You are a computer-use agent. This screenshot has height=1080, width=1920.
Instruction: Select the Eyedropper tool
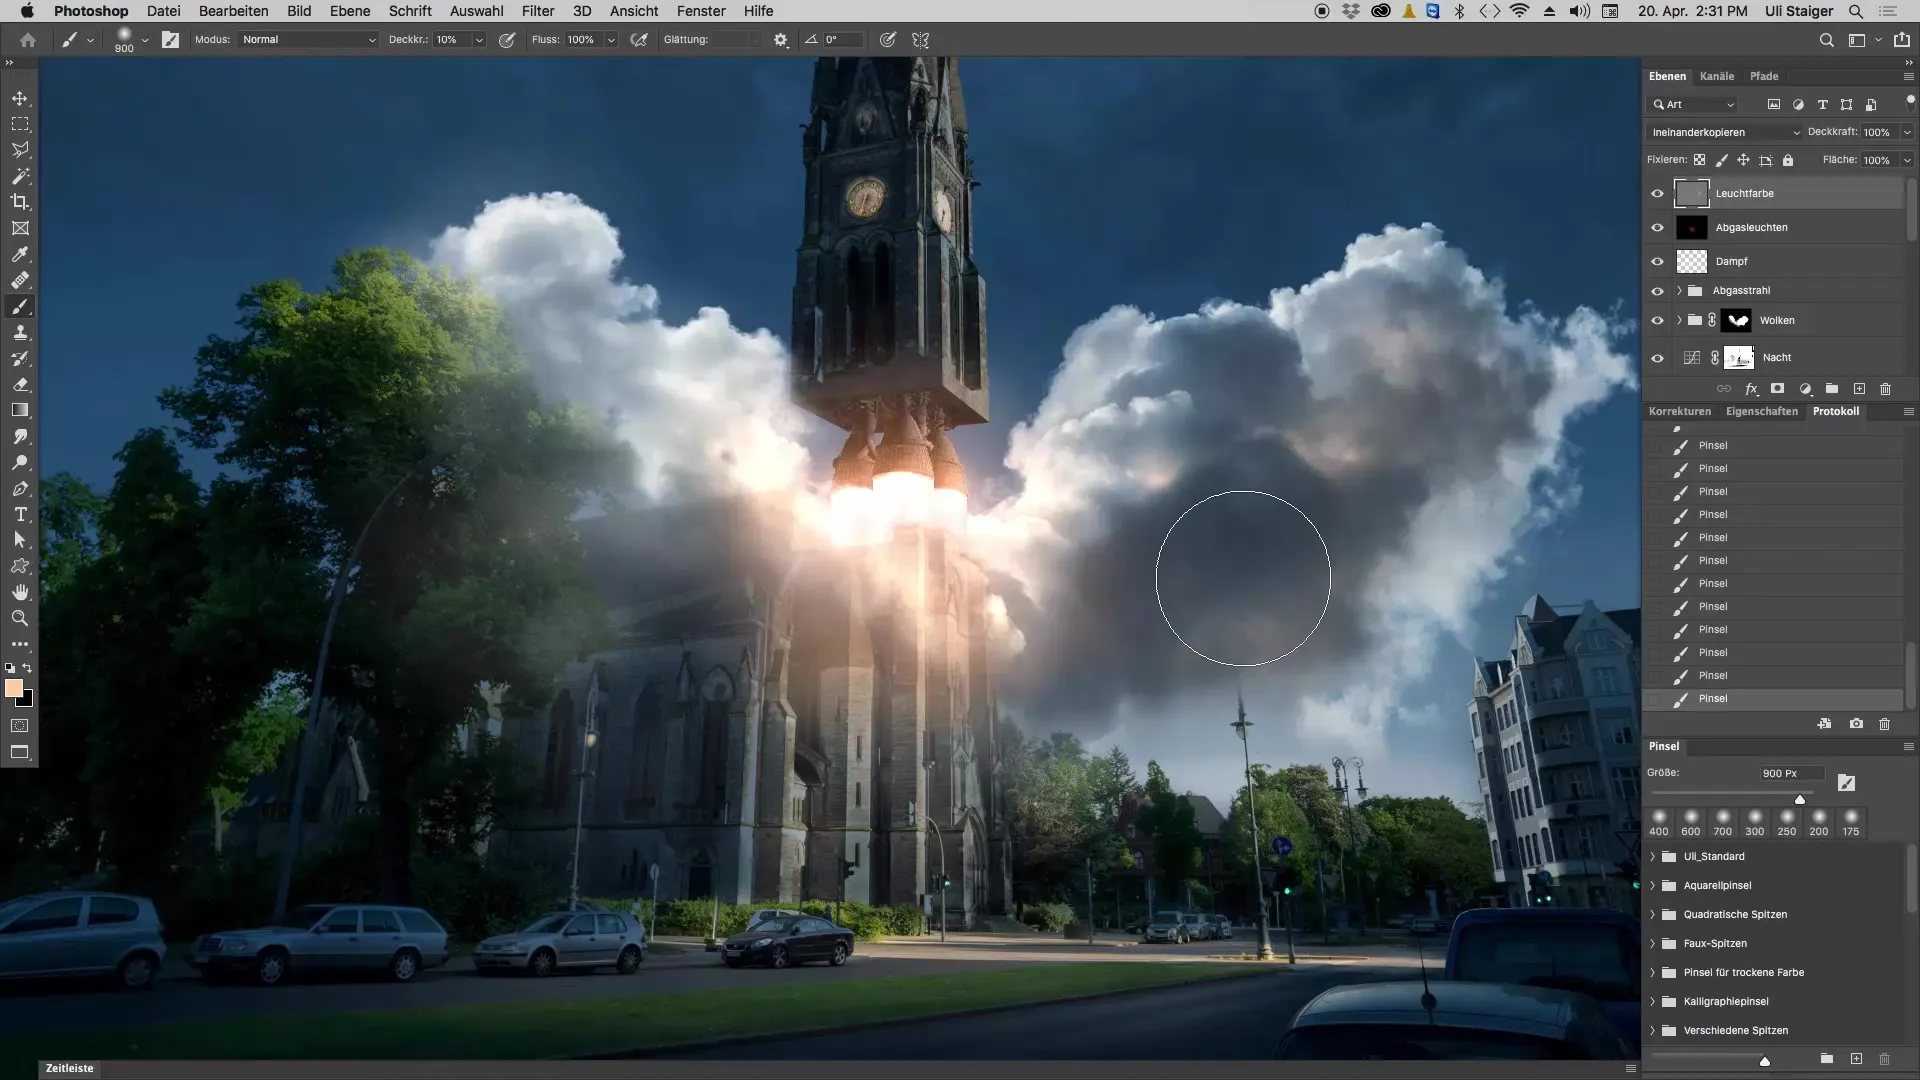click(20, 254)
